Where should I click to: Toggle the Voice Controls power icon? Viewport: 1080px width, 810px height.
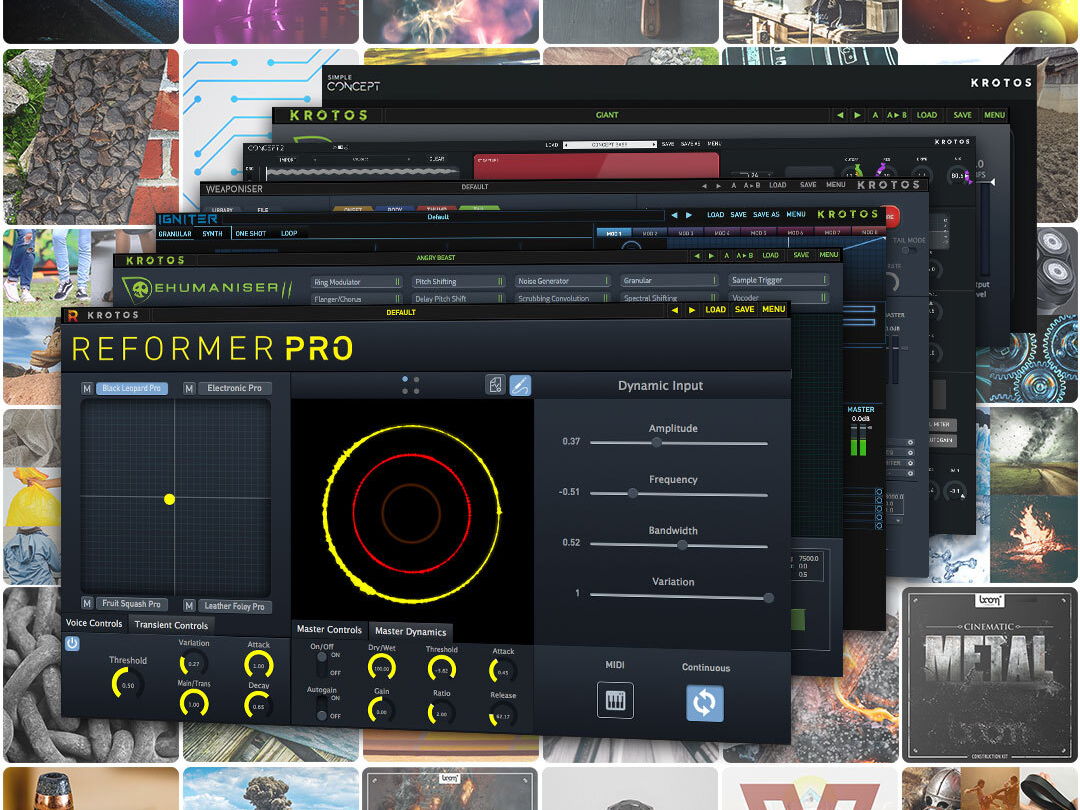(x=72, y=643)
